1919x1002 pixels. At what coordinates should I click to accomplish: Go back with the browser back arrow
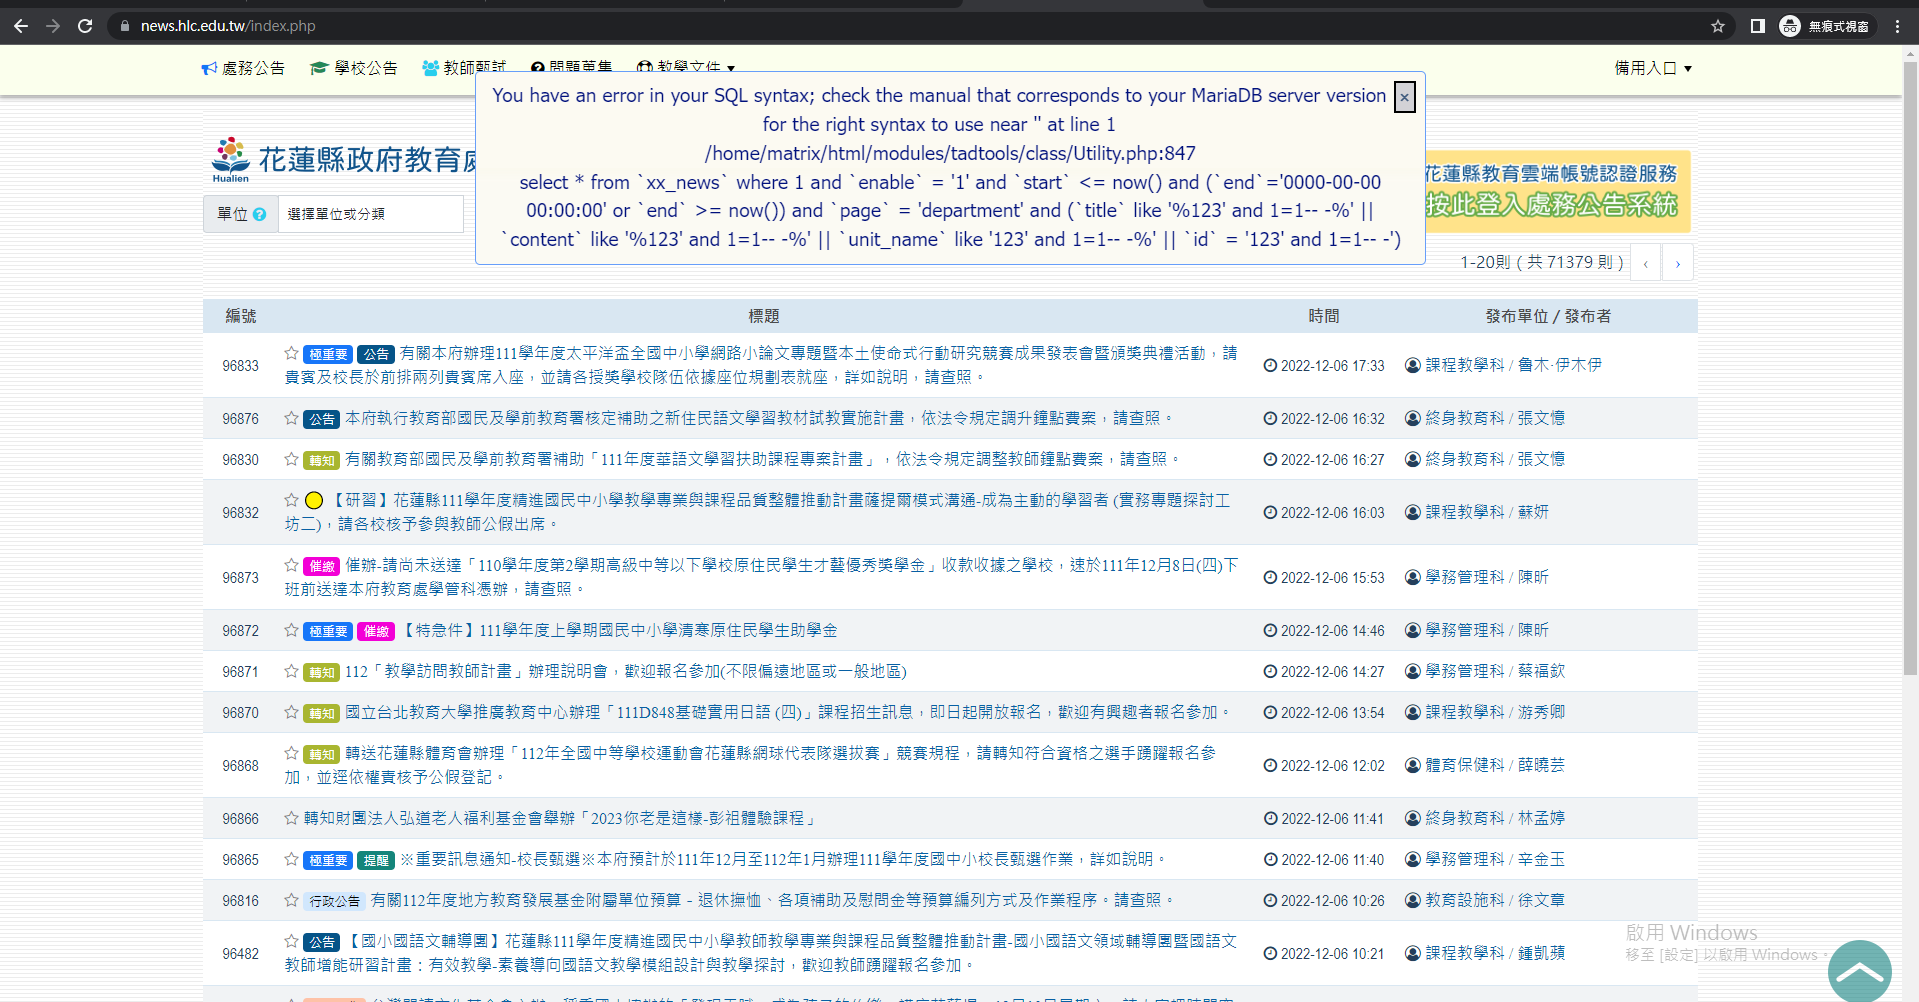[21, 26]
